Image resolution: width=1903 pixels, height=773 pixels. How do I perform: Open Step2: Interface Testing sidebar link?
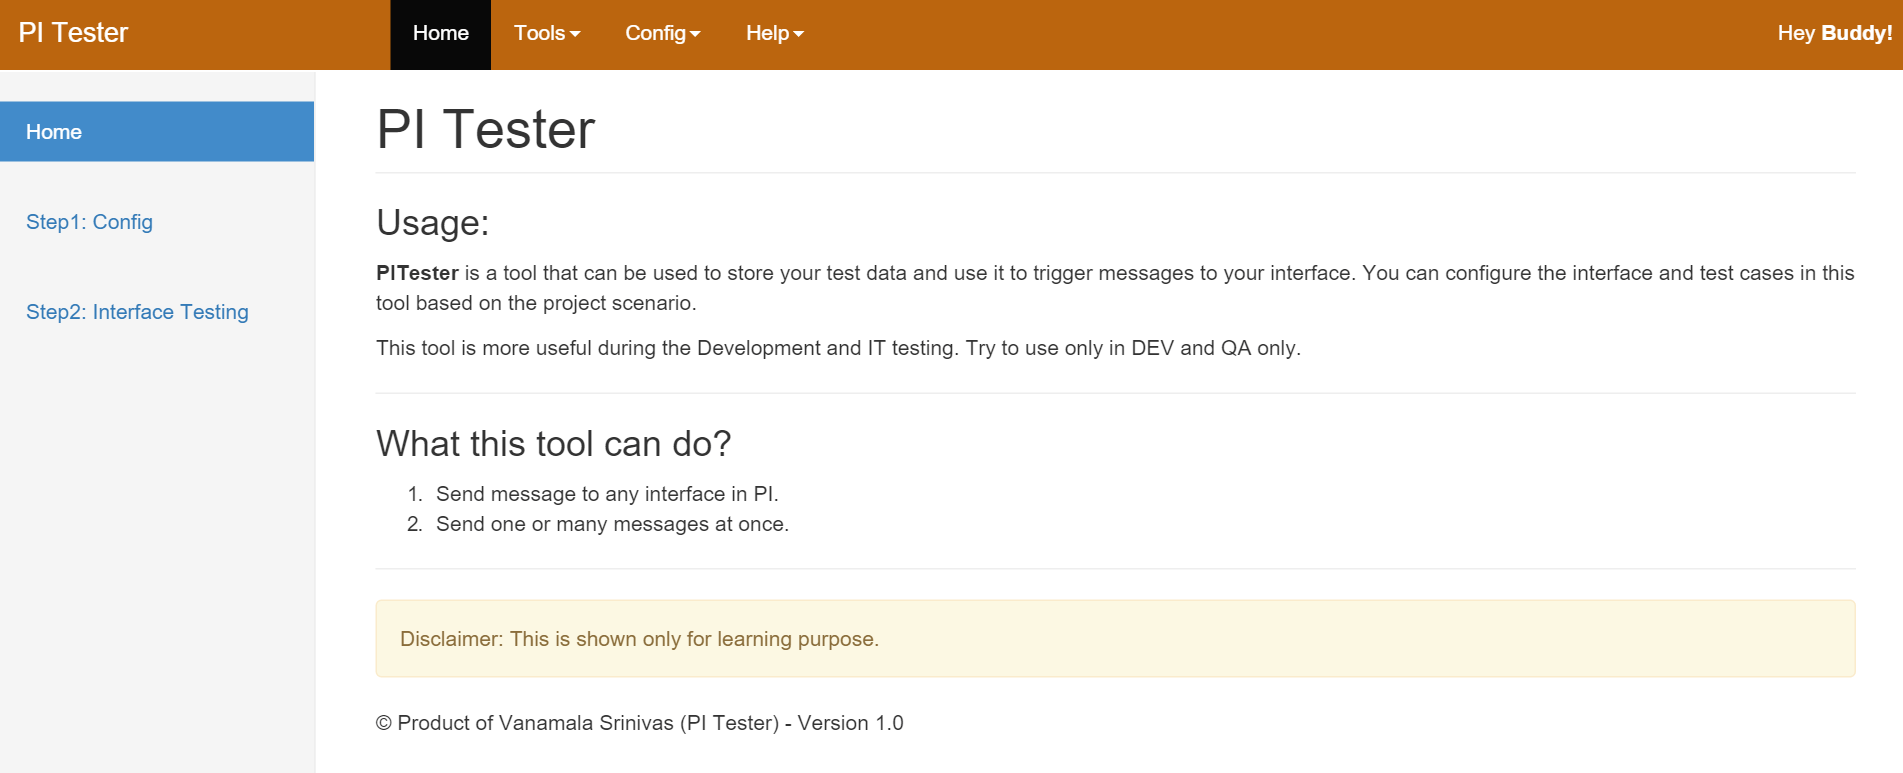coord(137,312)
